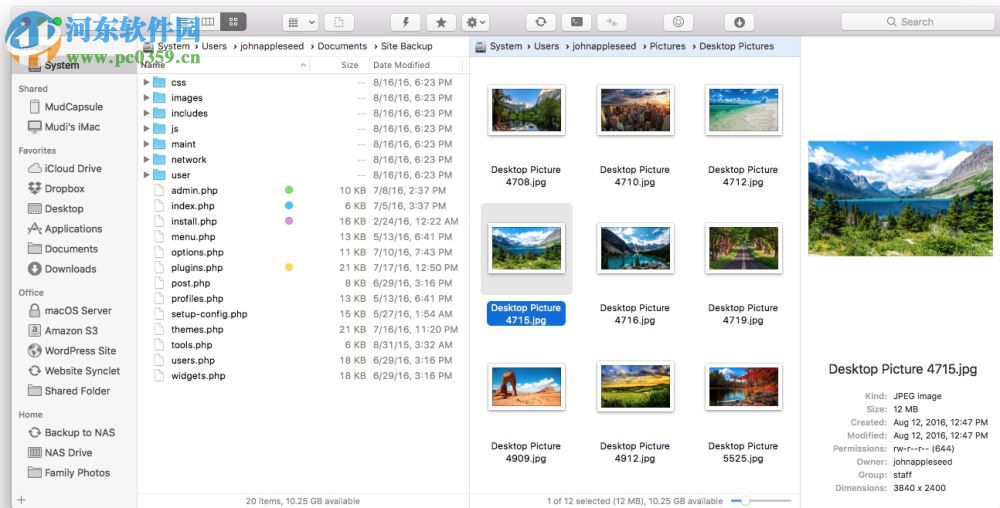Click the download arrow toolbar icon
This screenshot has height=508, width=1000.
pos(739,22)
